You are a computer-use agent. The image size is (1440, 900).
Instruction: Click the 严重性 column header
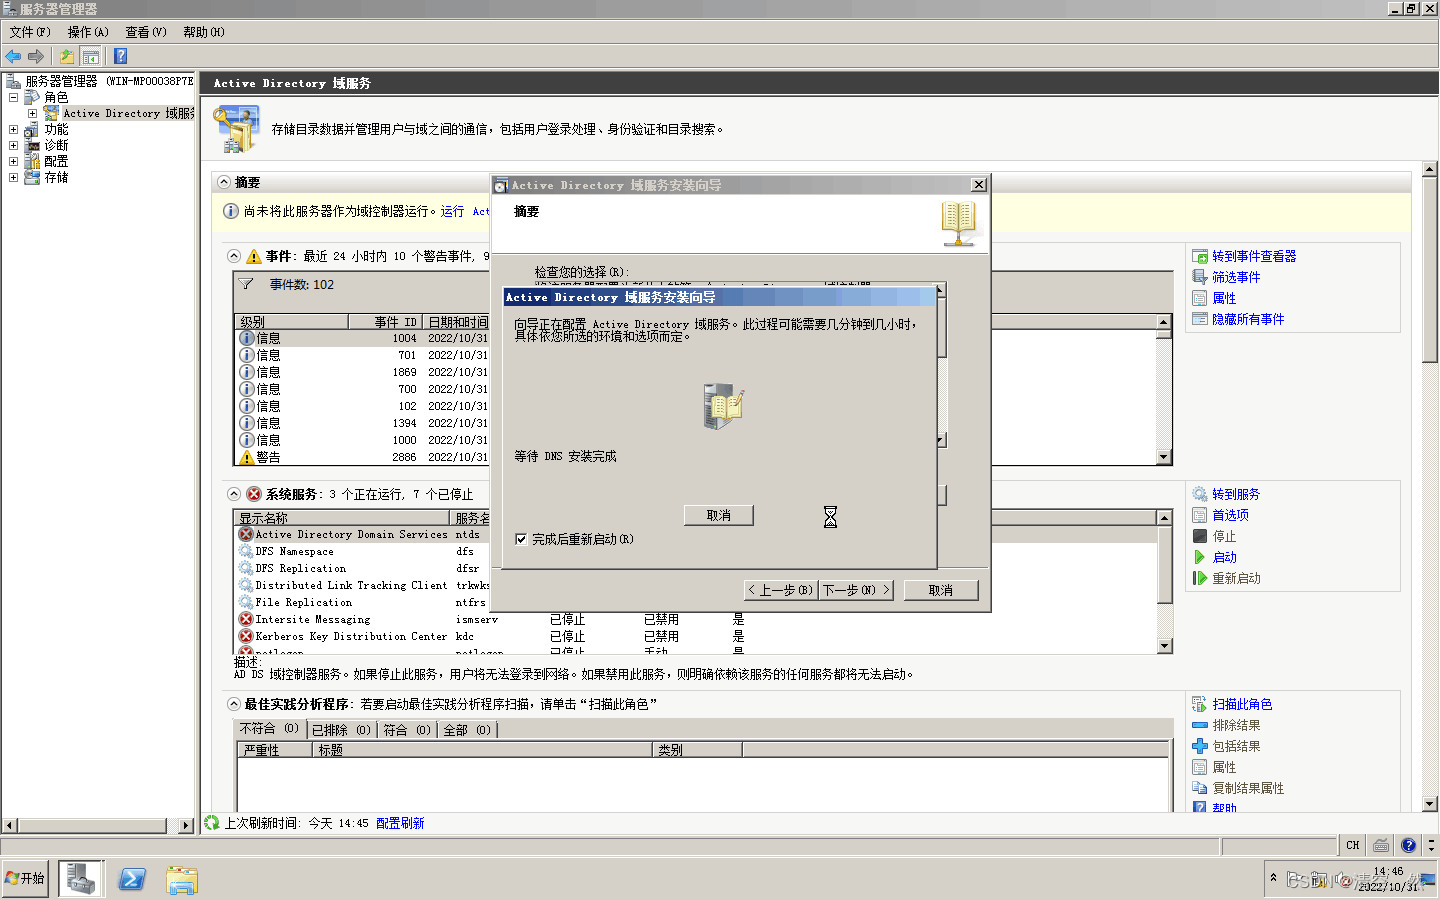275,749
